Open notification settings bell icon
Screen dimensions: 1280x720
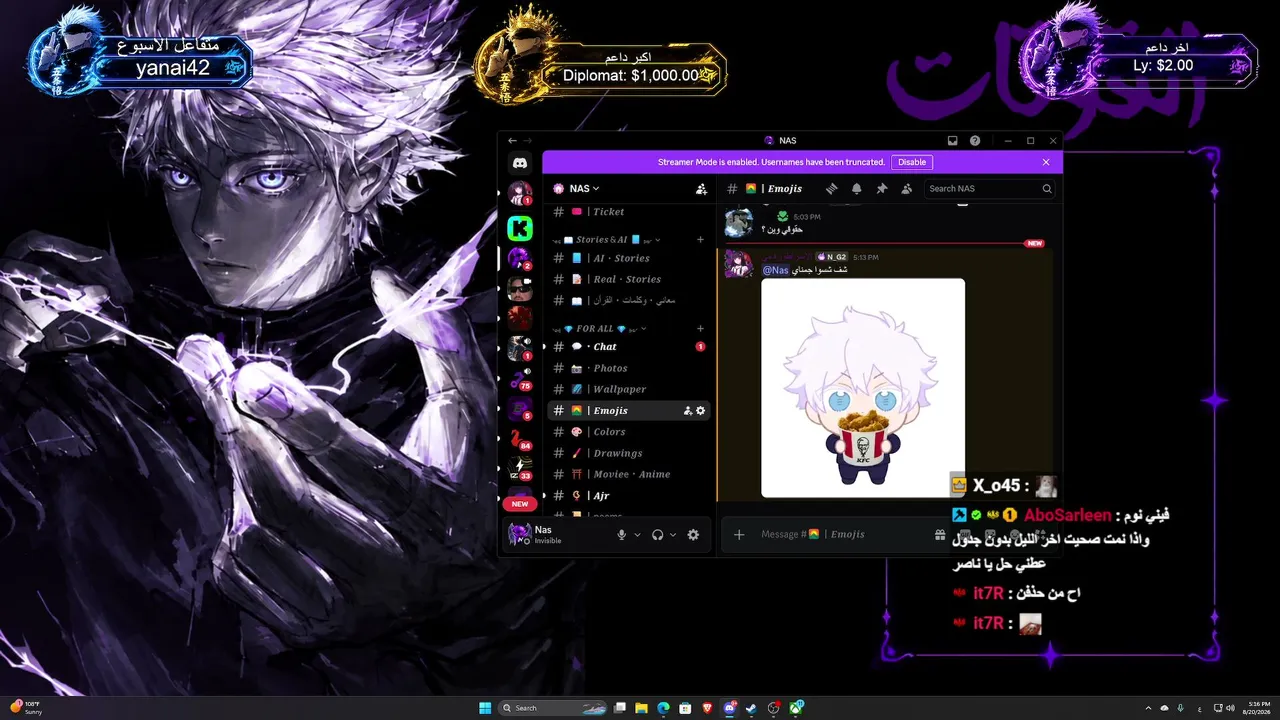click(x=856, y=188)
